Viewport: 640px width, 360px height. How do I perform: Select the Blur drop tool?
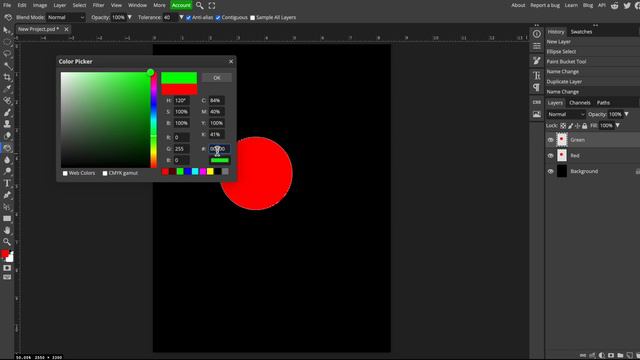coord(7,160)
